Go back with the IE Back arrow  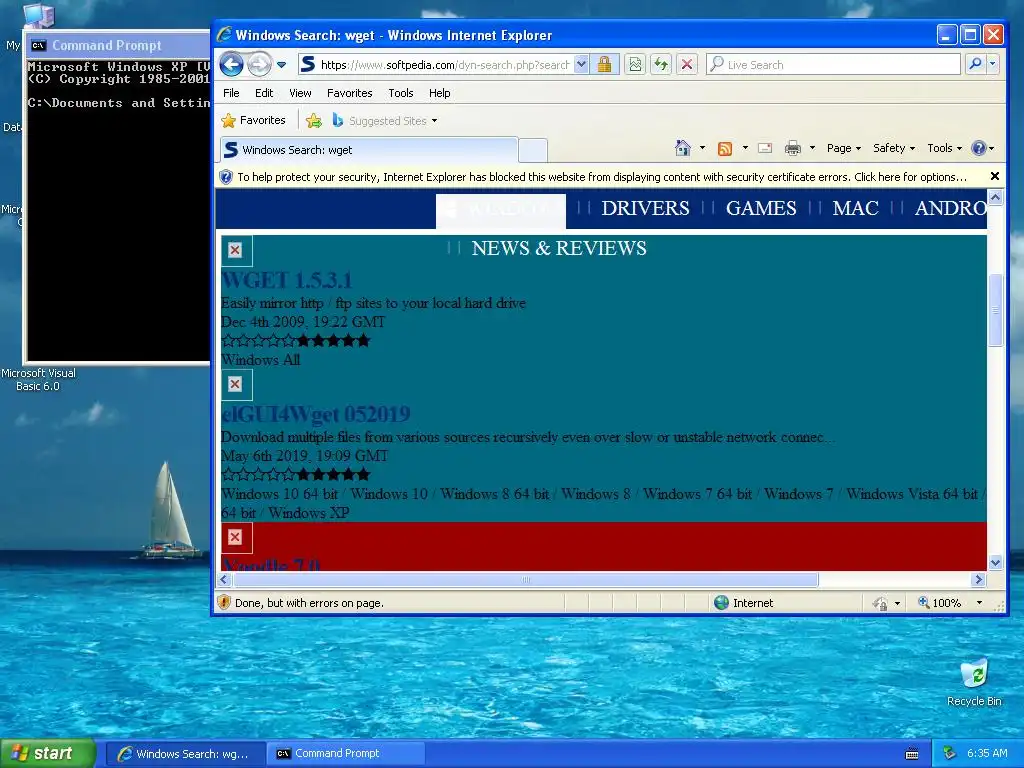pos(231,64)
